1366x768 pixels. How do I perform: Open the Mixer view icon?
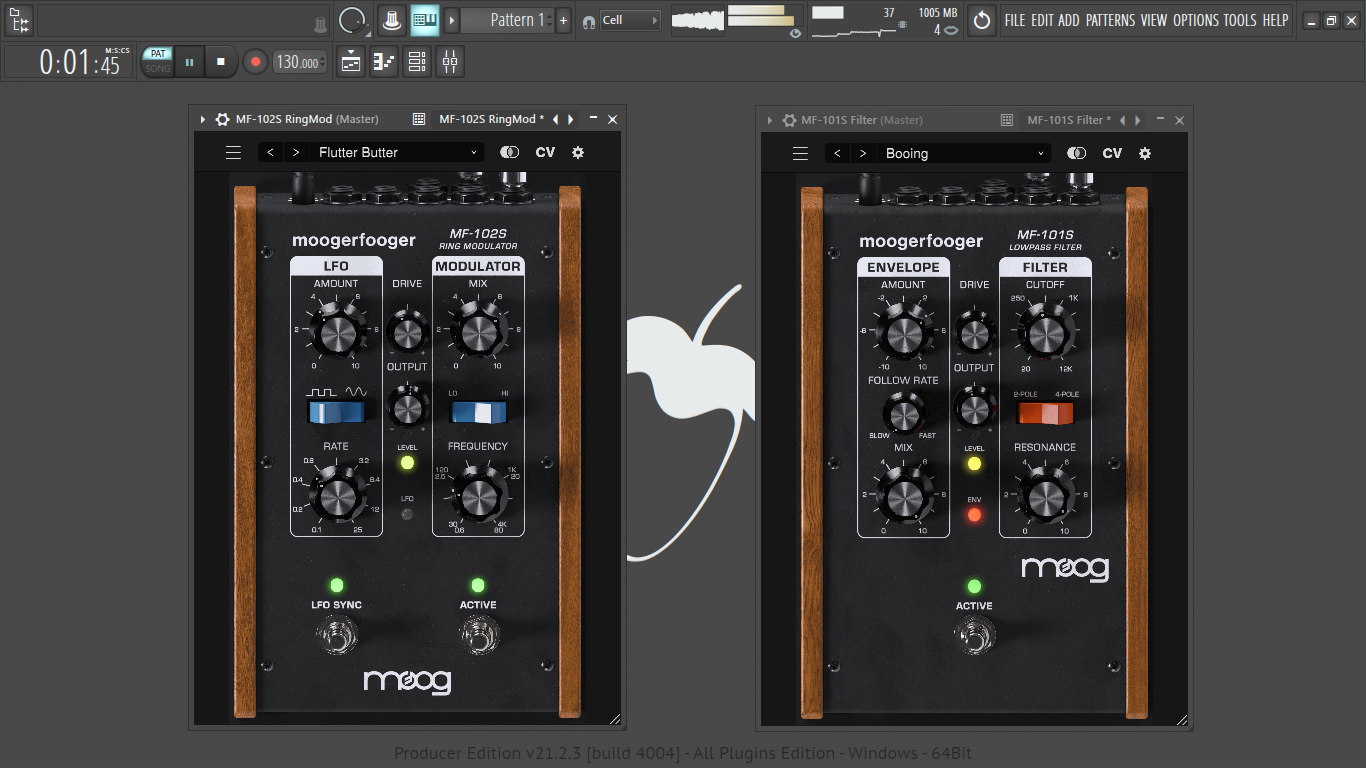point(450,62)
